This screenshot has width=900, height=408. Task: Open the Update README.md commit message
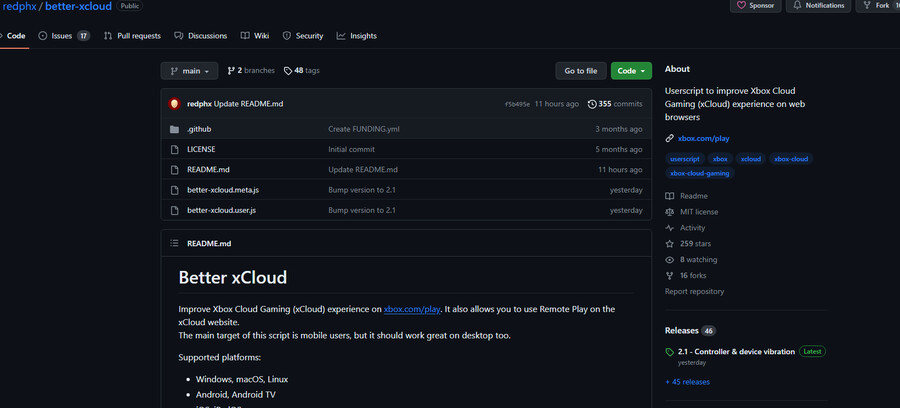click(x=249, y=104)
